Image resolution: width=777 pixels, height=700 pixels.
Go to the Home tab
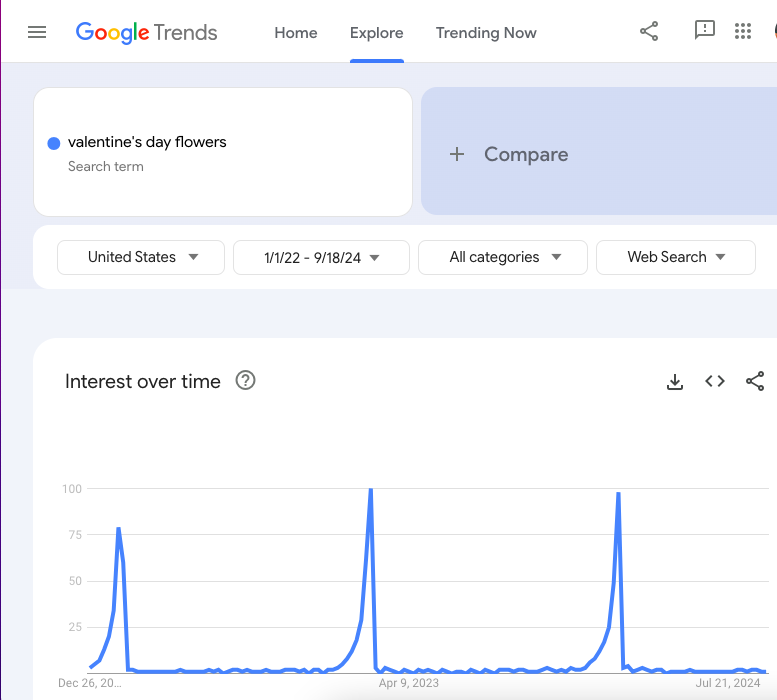coord(296,33)
